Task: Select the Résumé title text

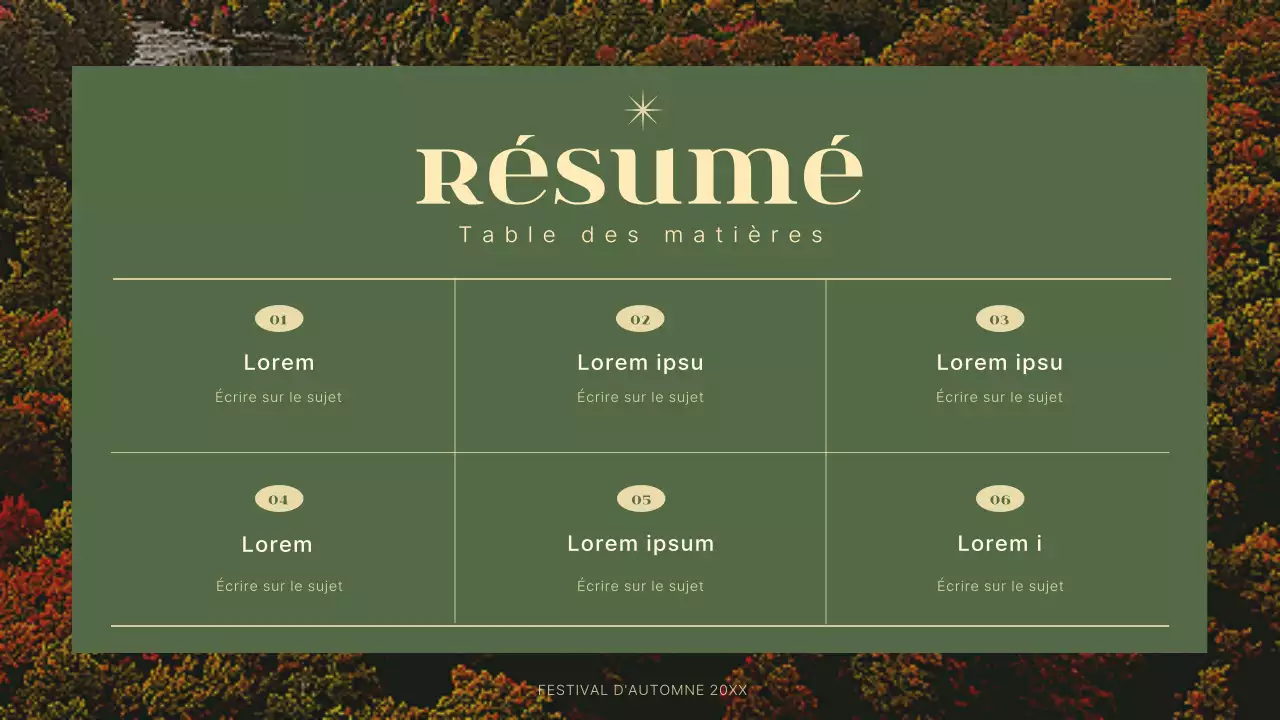Action: tap(640, 172)
